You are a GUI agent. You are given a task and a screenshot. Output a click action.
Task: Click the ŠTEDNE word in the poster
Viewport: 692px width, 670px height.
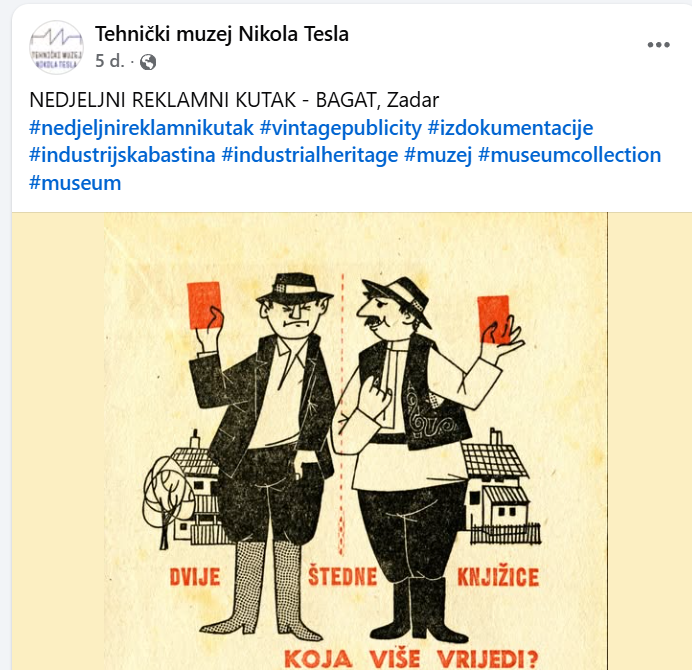342,576
